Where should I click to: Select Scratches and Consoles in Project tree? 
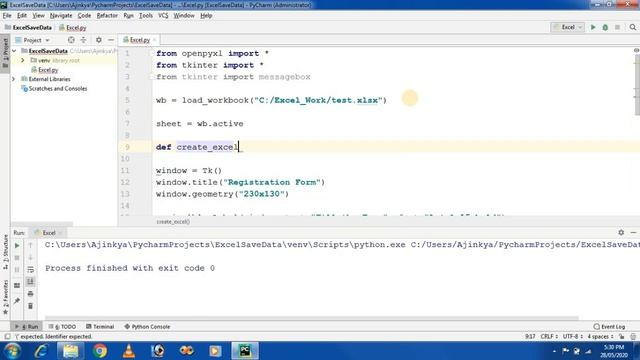coord(54,89)
